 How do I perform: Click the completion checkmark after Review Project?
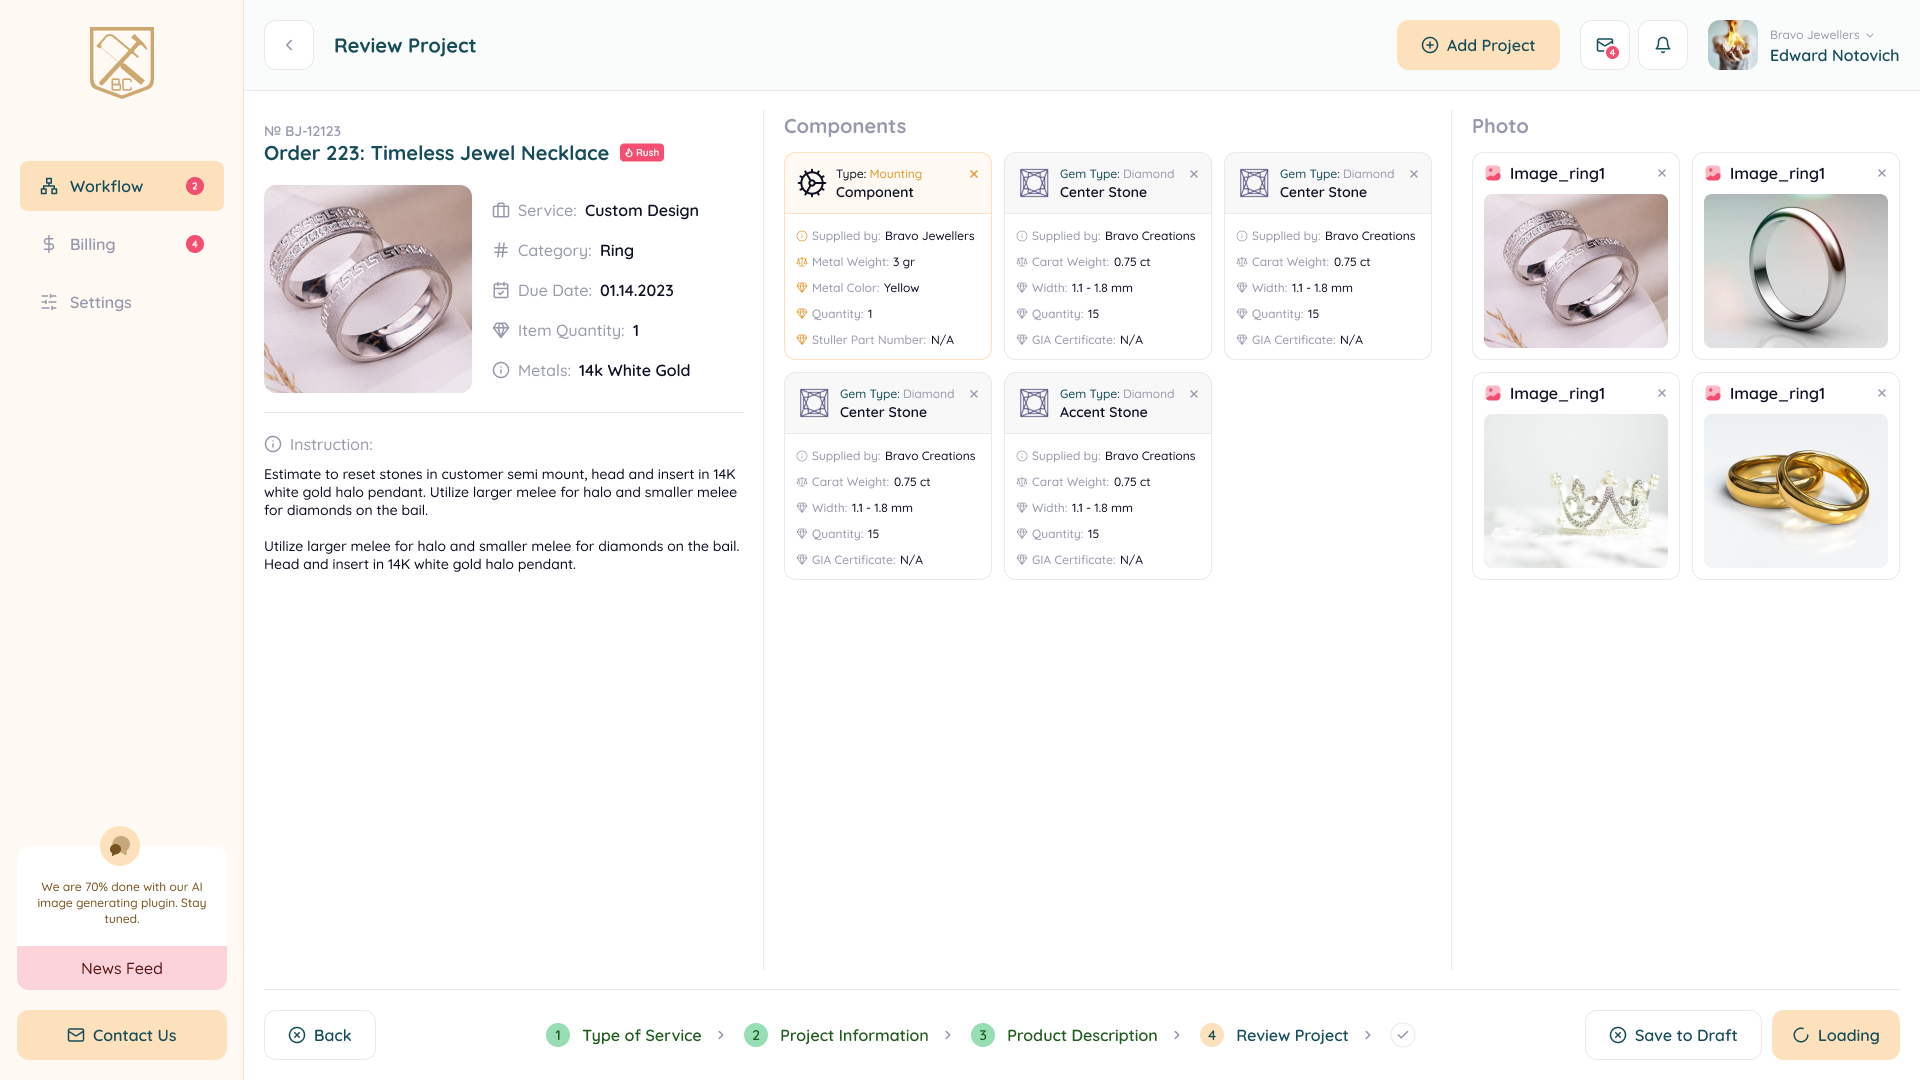coord(1402,1035)
